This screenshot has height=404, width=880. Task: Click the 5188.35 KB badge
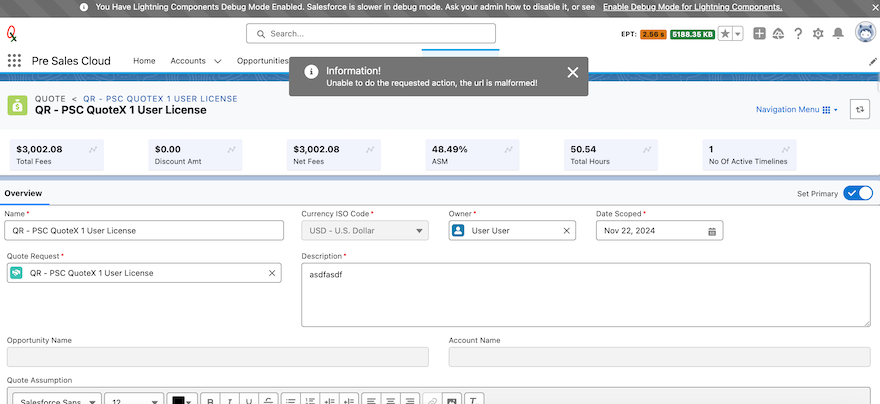[693, 34]
